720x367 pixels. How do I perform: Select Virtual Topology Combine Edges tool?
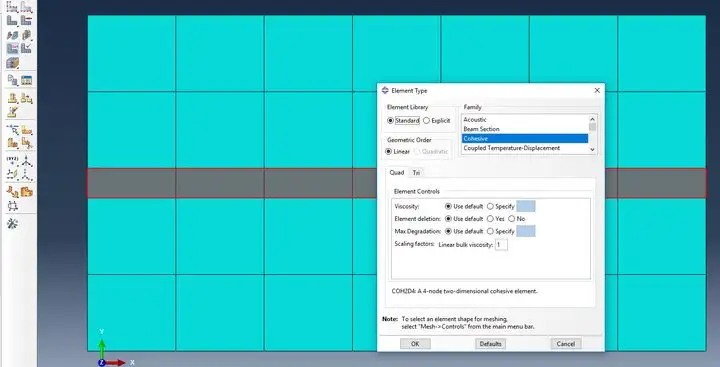pyautogui.click(x=27, y=98)
